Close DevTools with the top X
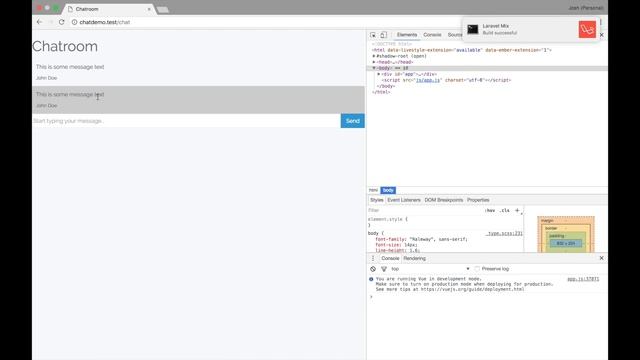 (602, 35)
